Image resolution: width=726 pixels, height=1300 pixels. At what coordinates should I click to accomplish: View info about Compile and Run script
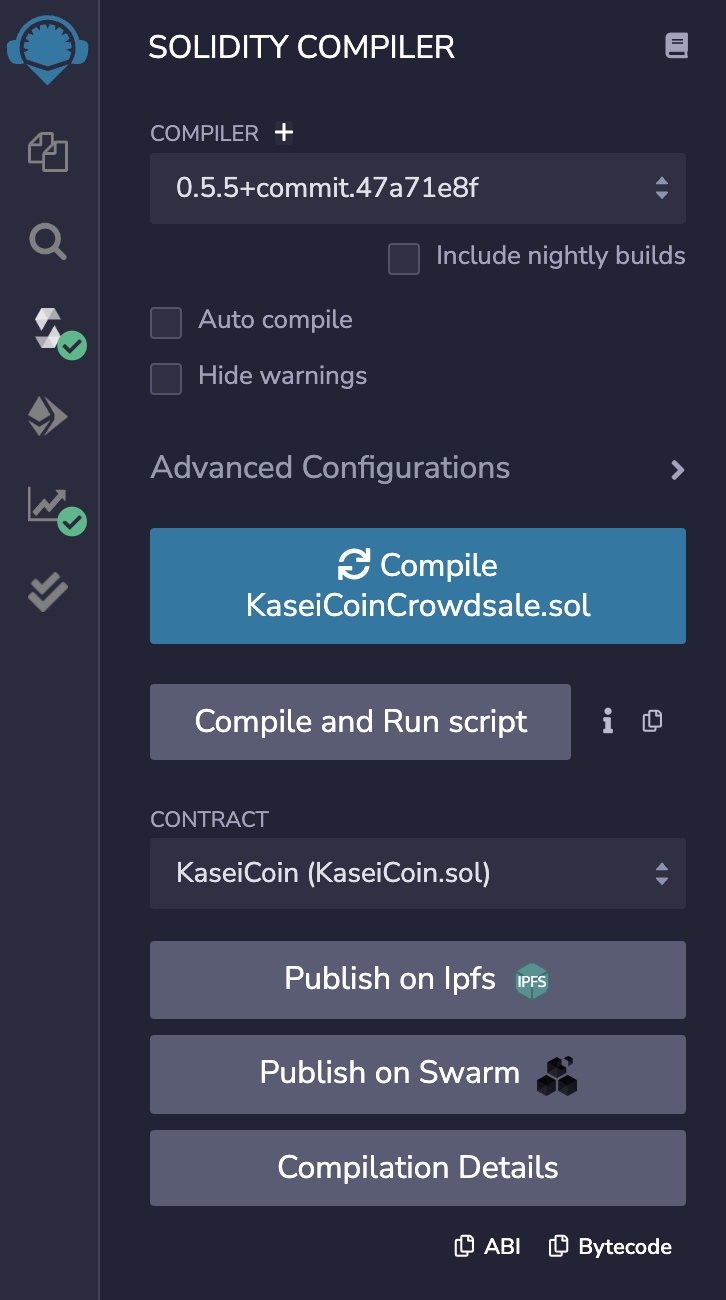pos(607,721)
